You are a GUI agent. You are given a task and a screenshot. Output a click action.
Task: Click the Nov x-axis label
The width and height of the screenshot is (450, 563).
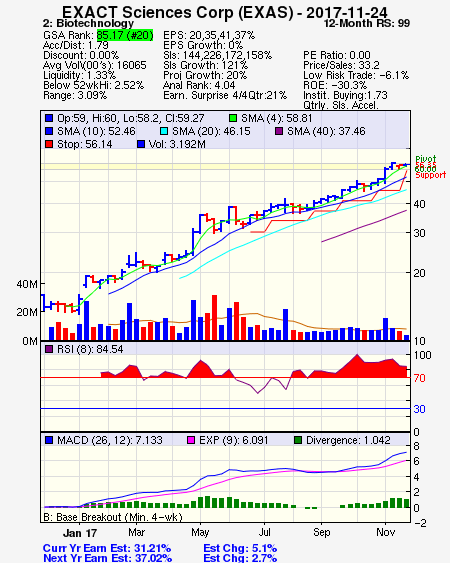point(386,532)
